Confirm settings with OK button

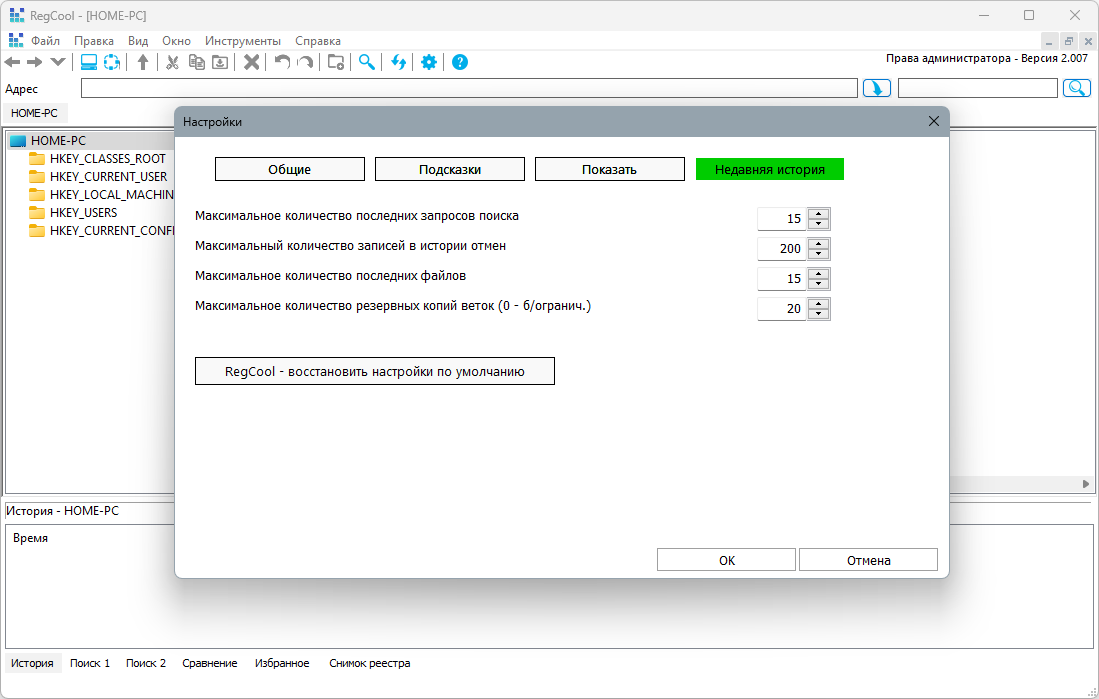pyautogui.click(x=726, y=559)
